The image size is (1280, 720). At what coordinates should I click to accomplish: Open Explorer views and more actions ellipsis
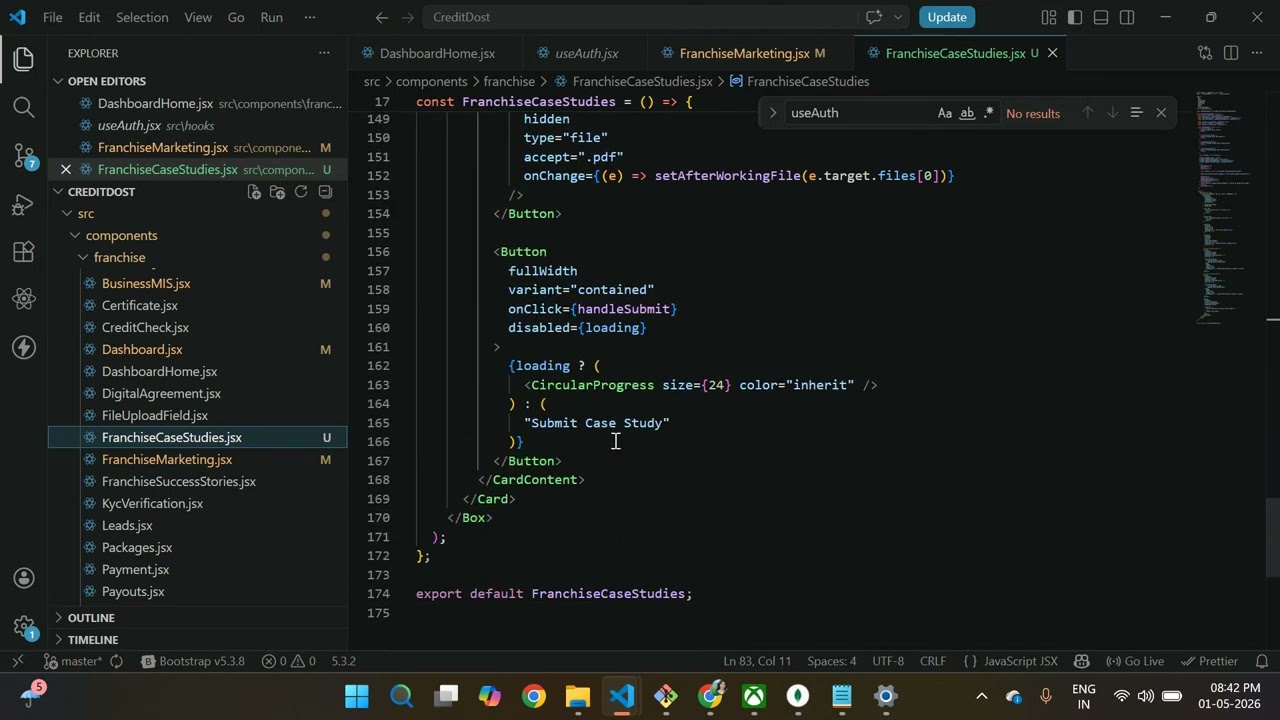324,53
